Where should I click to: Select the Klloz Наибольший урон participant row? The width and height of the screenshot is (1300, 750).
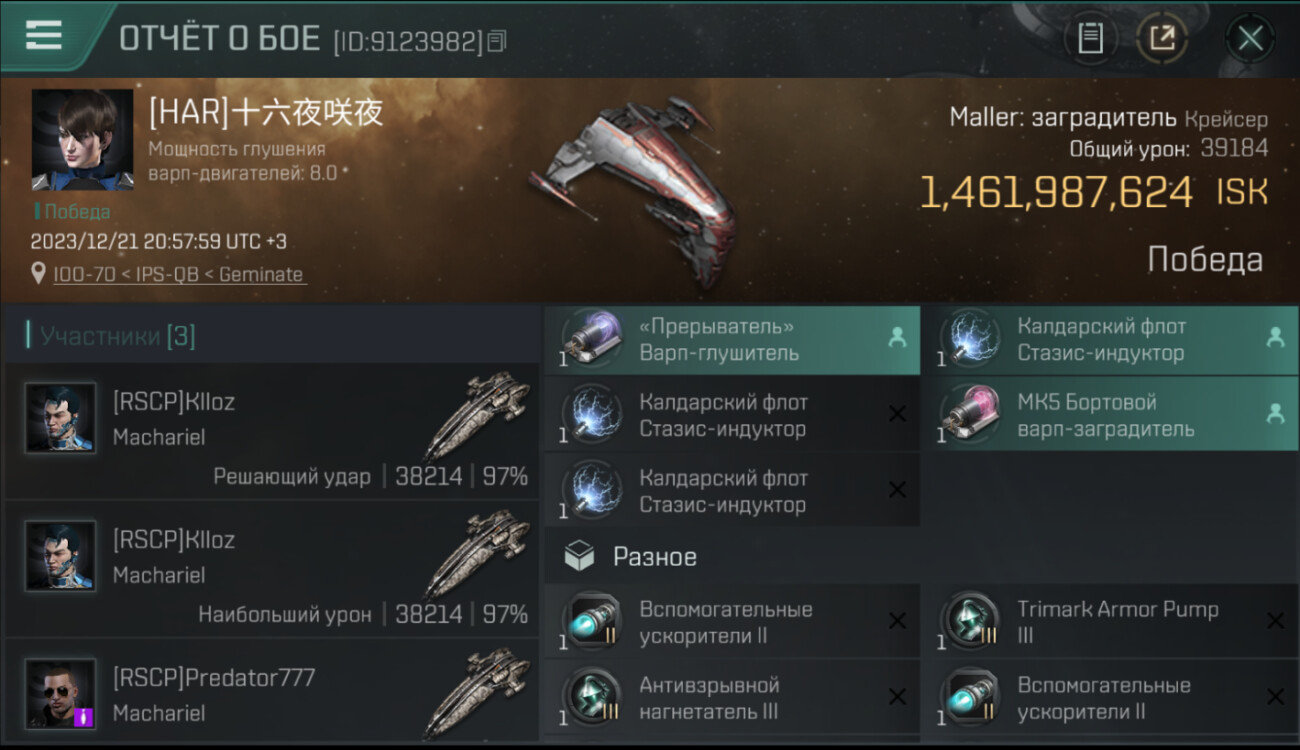tap(271, 570)
